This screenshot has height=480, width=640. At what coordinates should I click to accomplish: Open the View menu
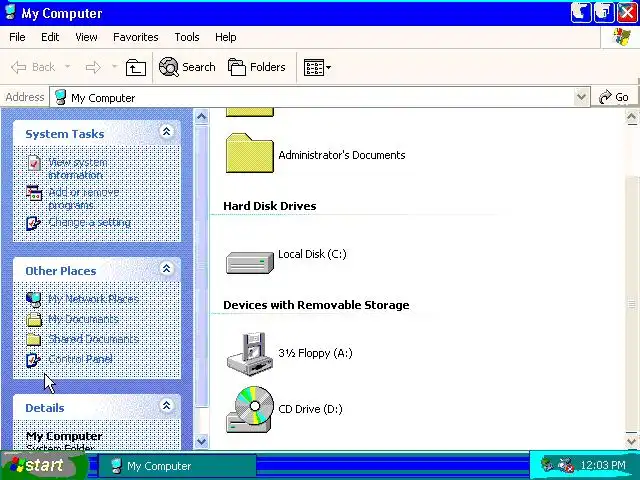[86, 37]
